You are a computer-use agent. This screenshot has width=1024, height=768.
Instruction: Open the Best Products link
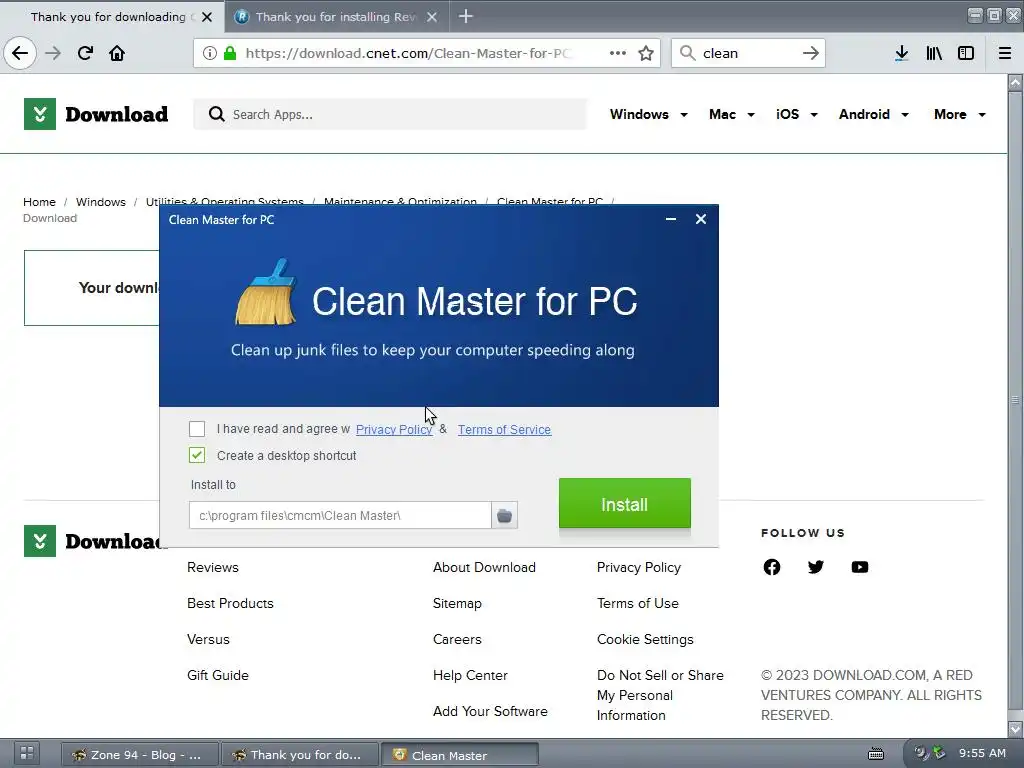point(230,603)
